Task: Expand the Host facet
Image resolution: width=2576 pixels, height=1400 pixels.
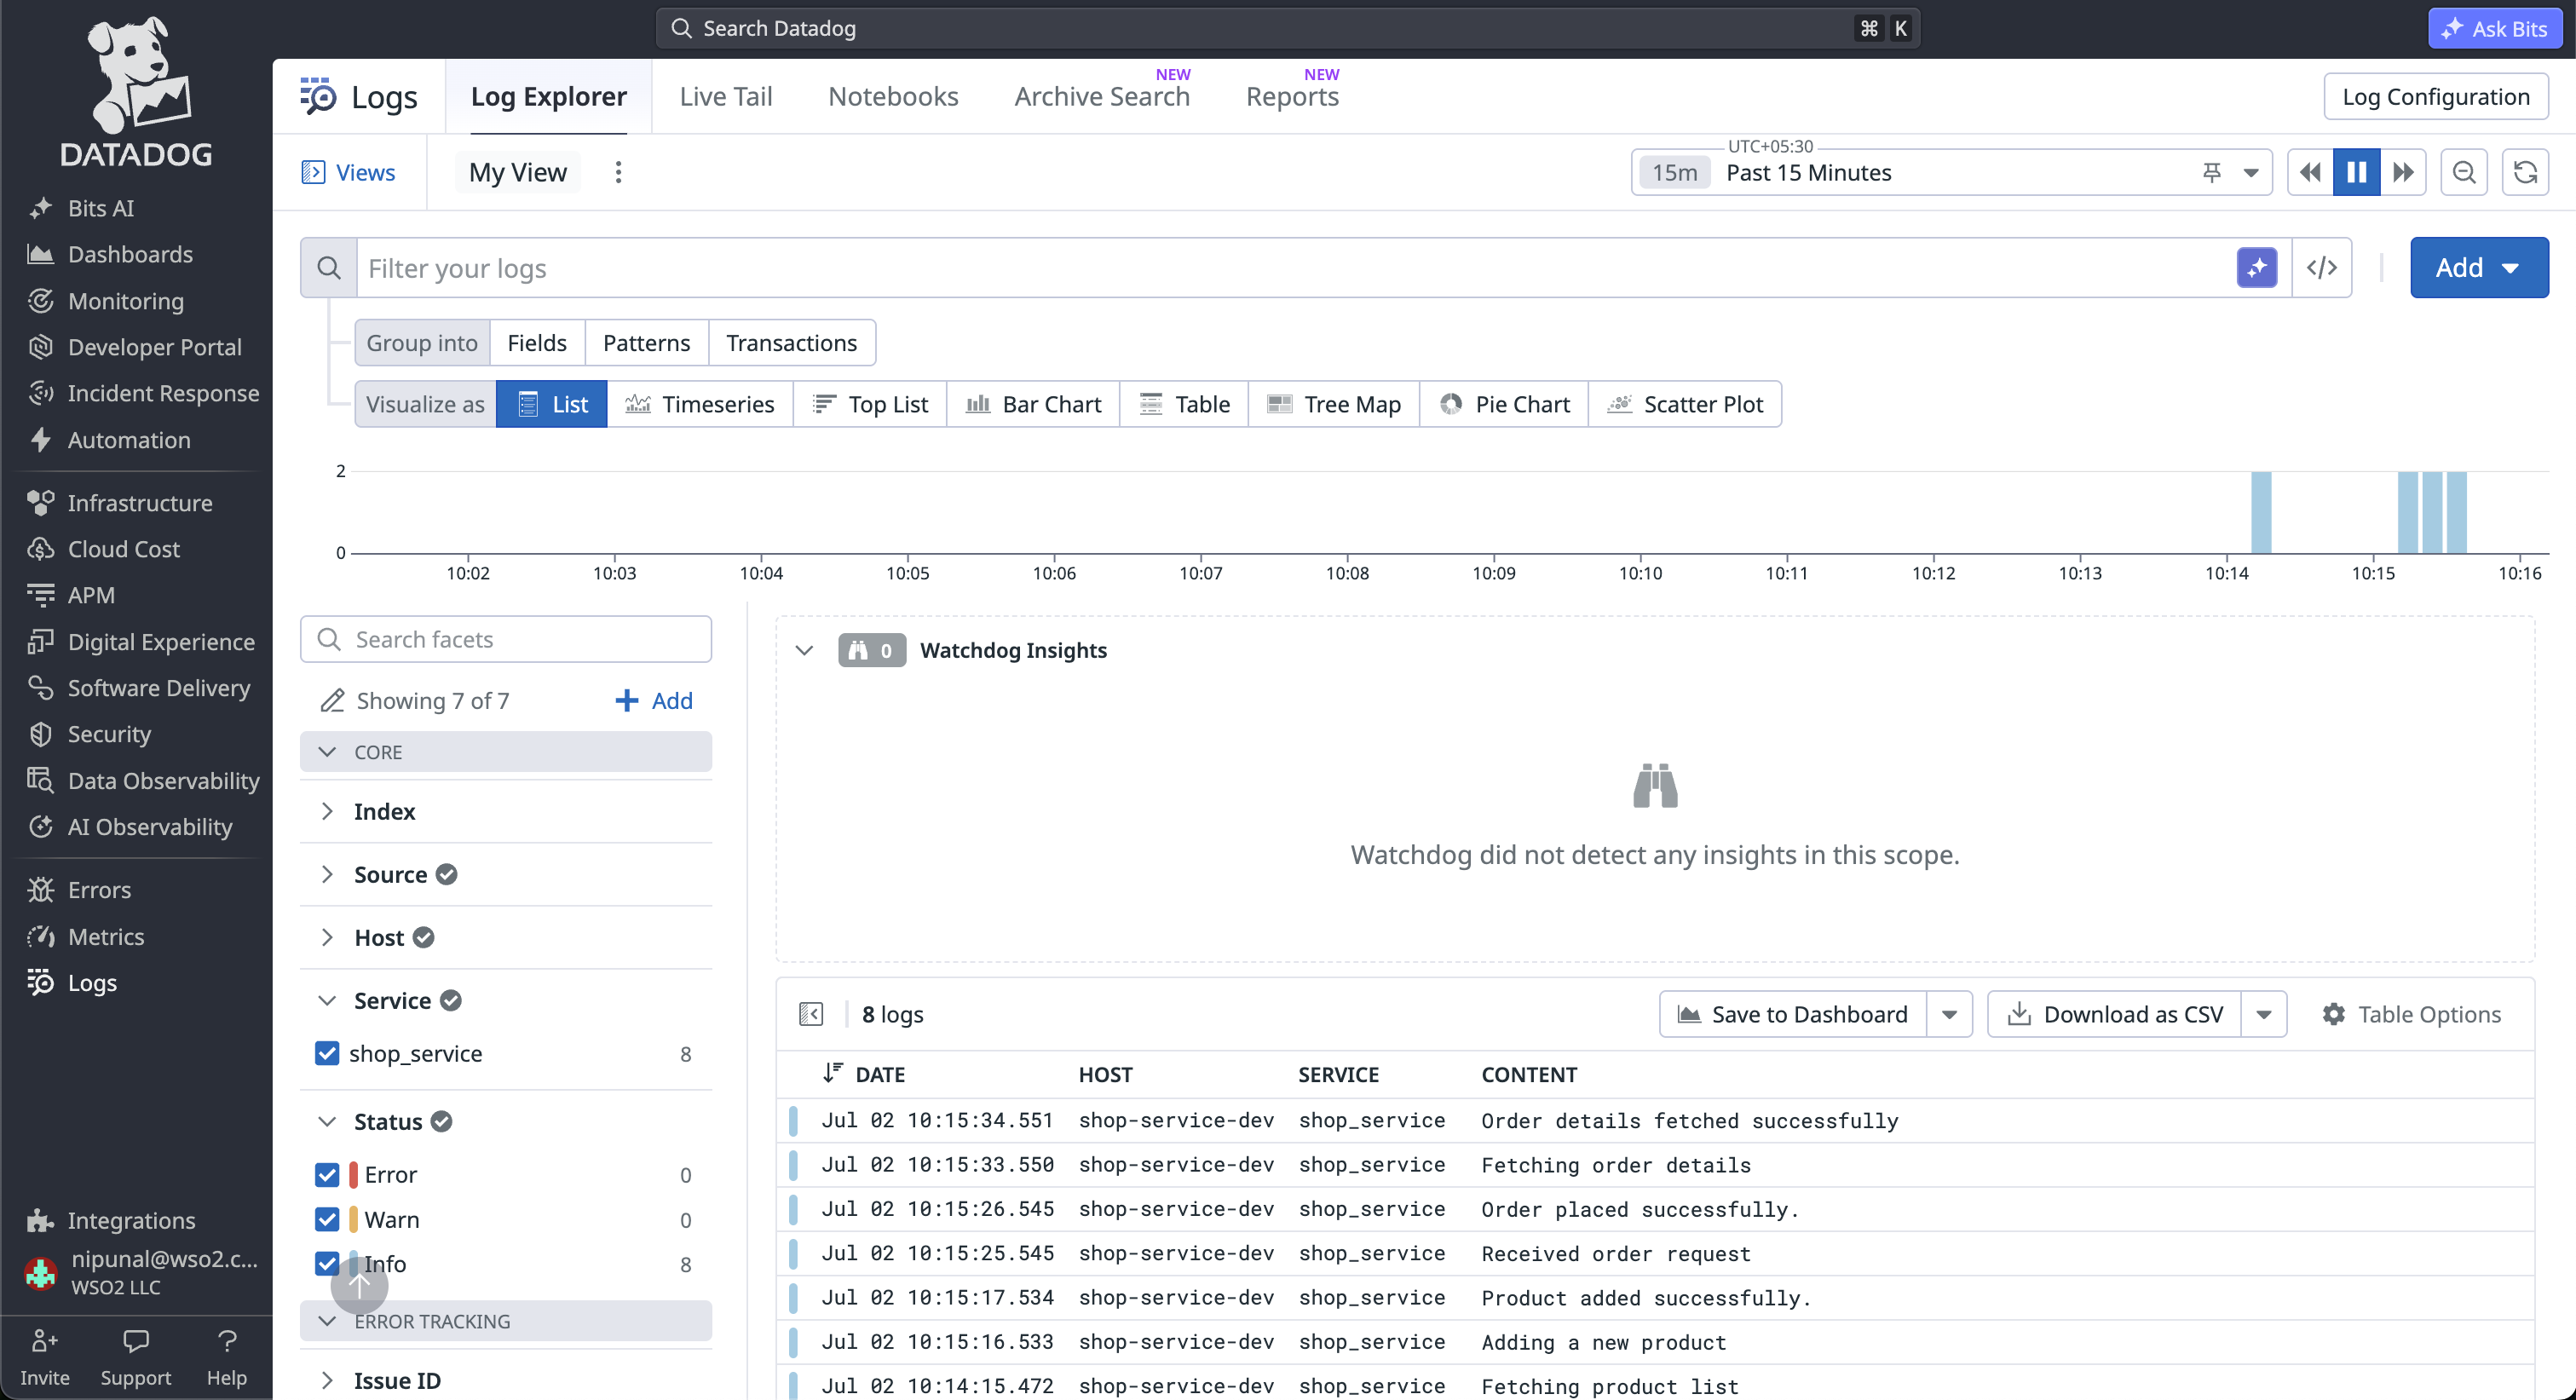Action: click(x=327, y=937)
